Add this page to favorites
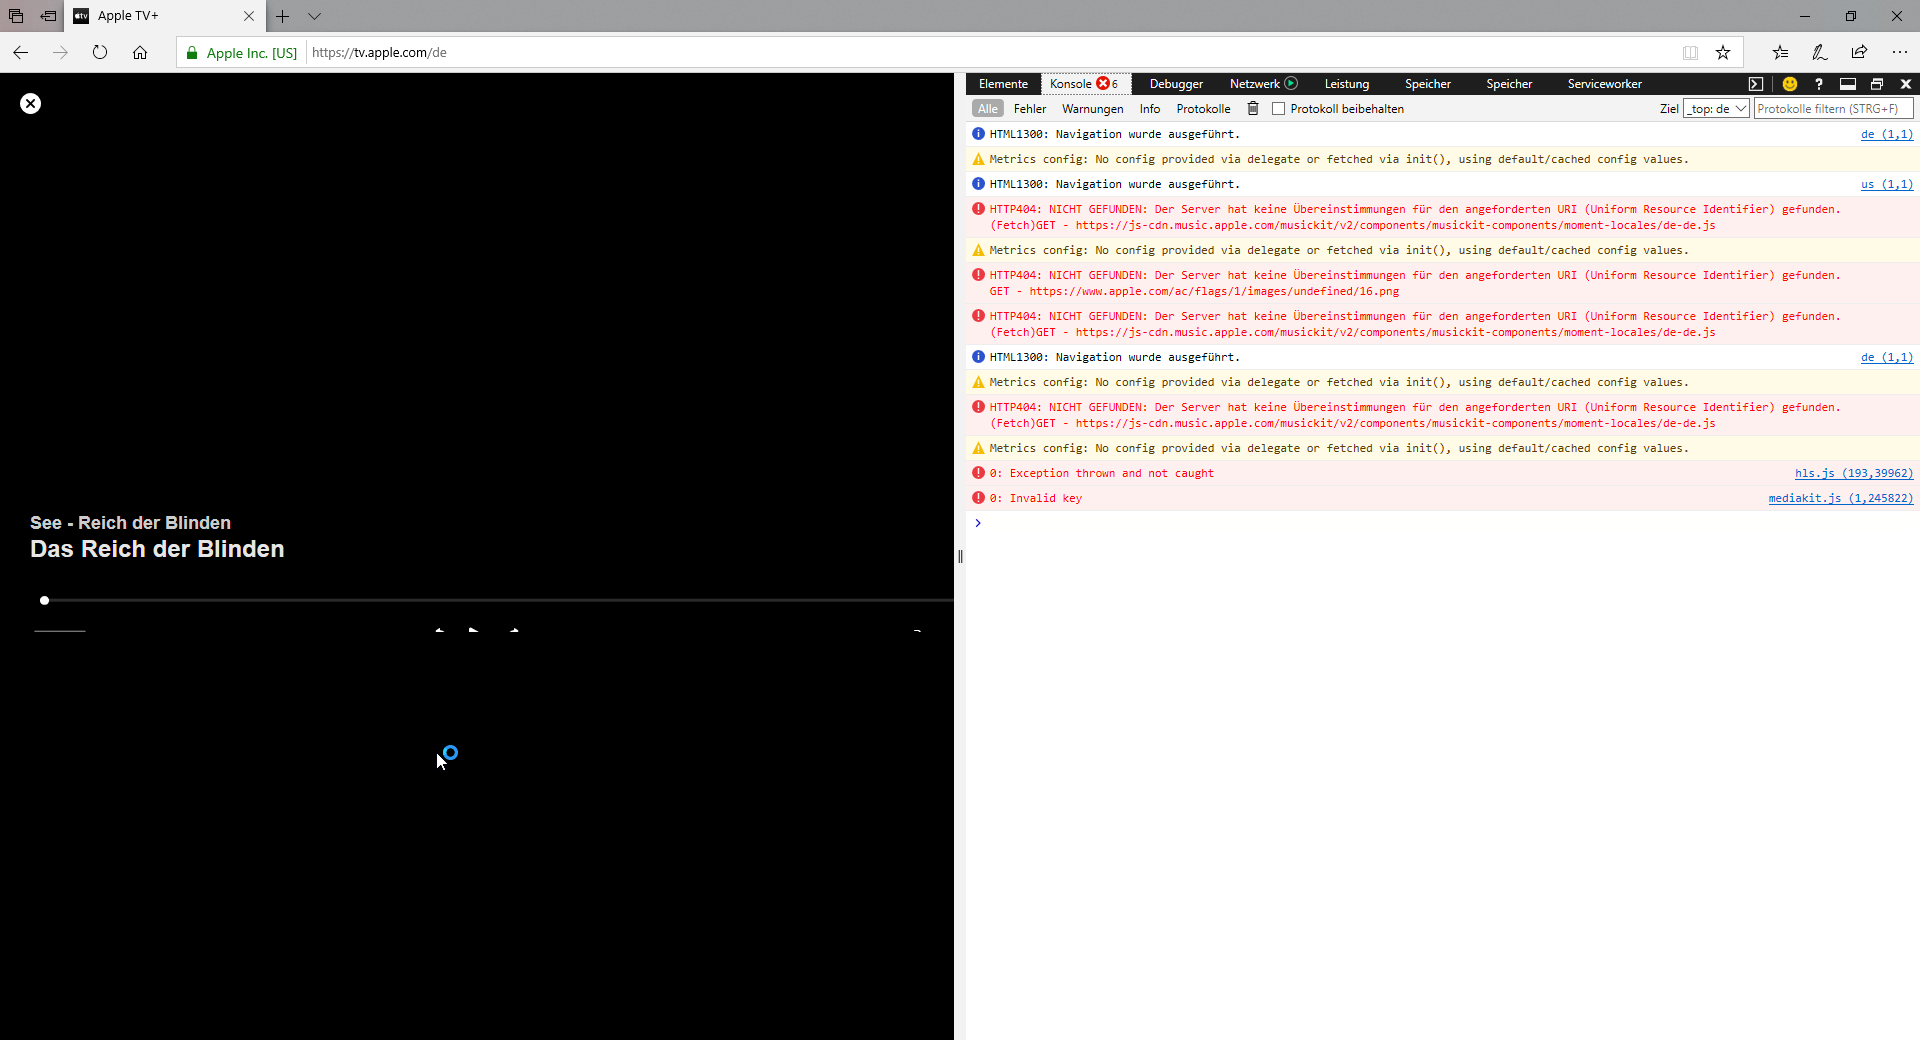1920x1040 pixels. tap(1723, 53)
